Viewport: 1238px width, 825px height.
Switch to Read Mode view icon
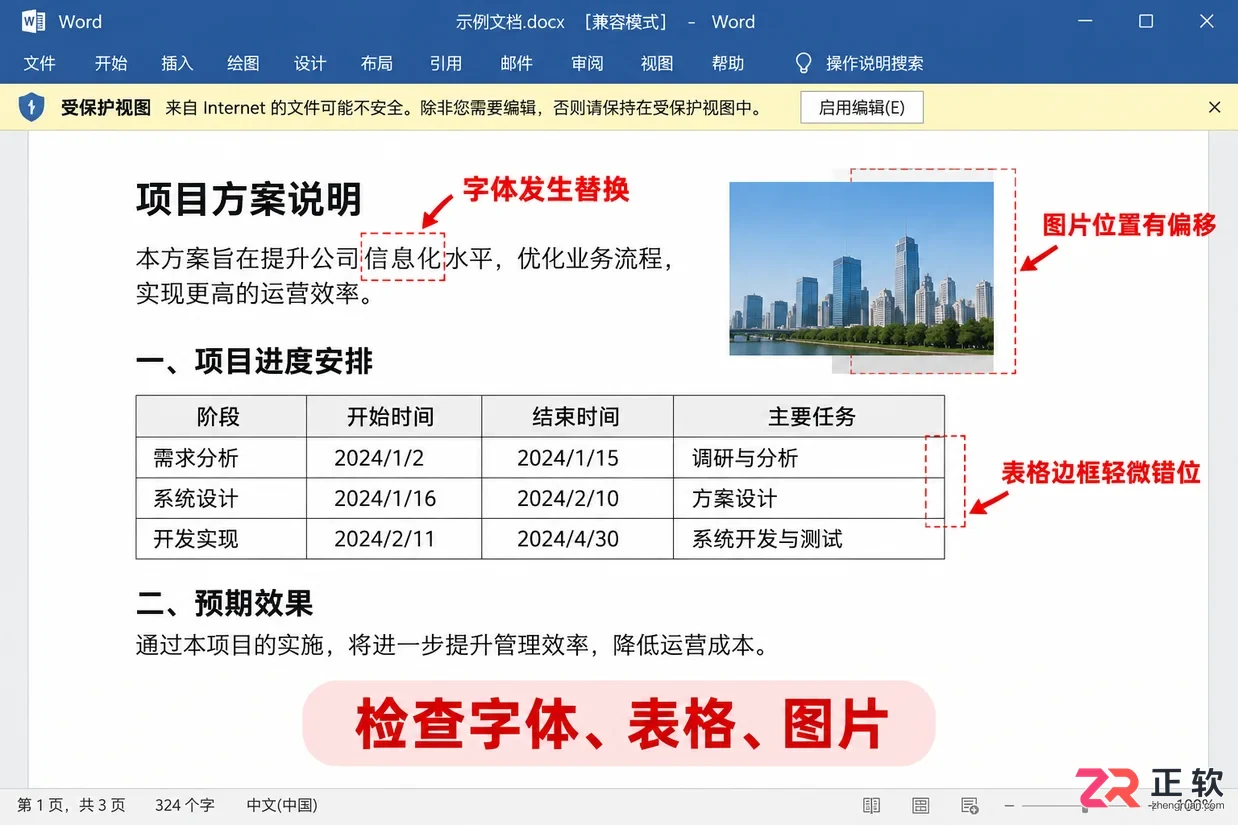[x=871, y=805]
